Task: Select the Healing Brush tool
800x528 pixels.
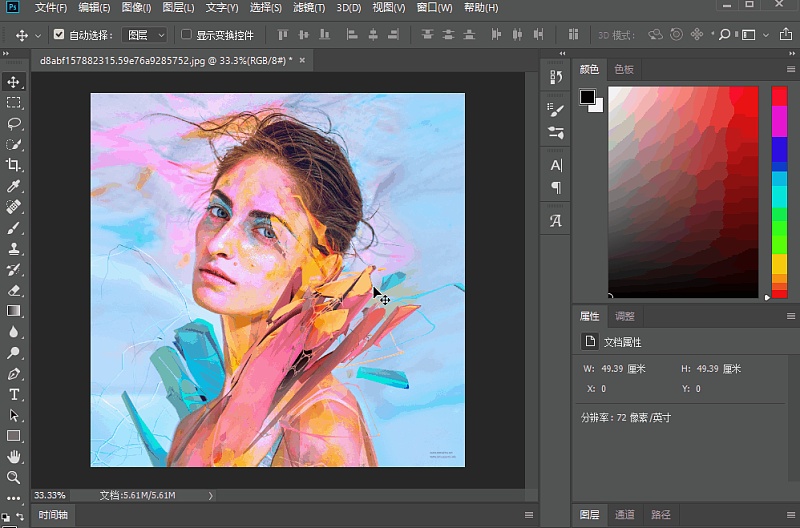Action: [x=14, y=207]
